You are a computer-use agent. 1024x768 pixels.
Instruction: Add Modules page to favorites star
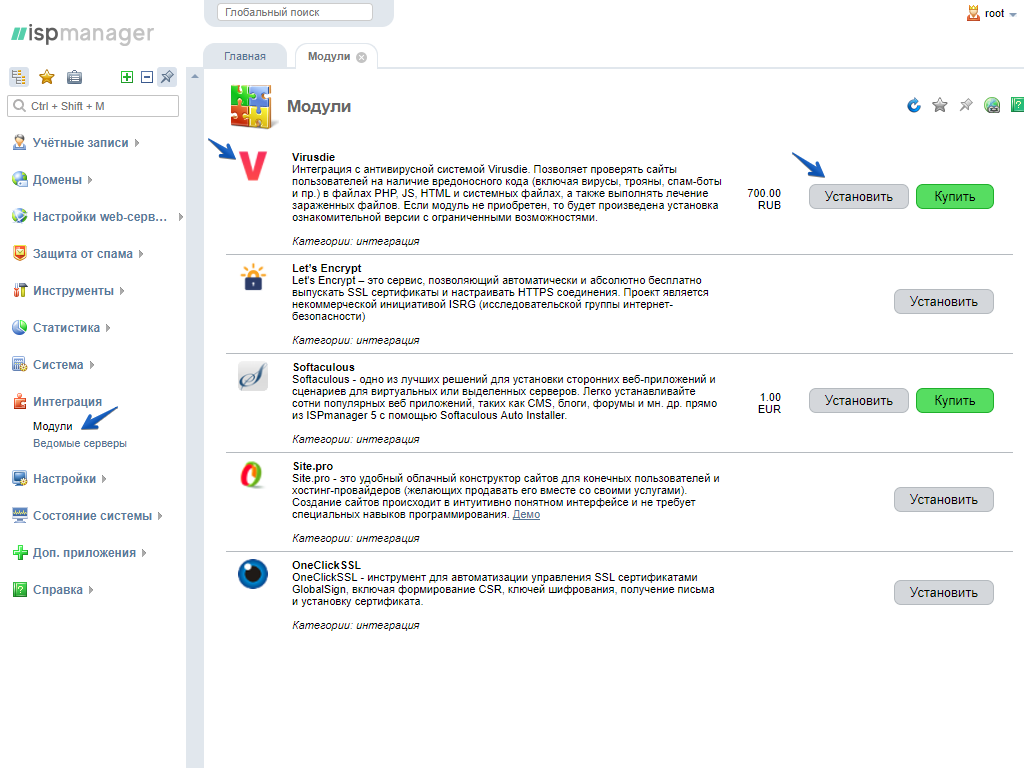940,105
